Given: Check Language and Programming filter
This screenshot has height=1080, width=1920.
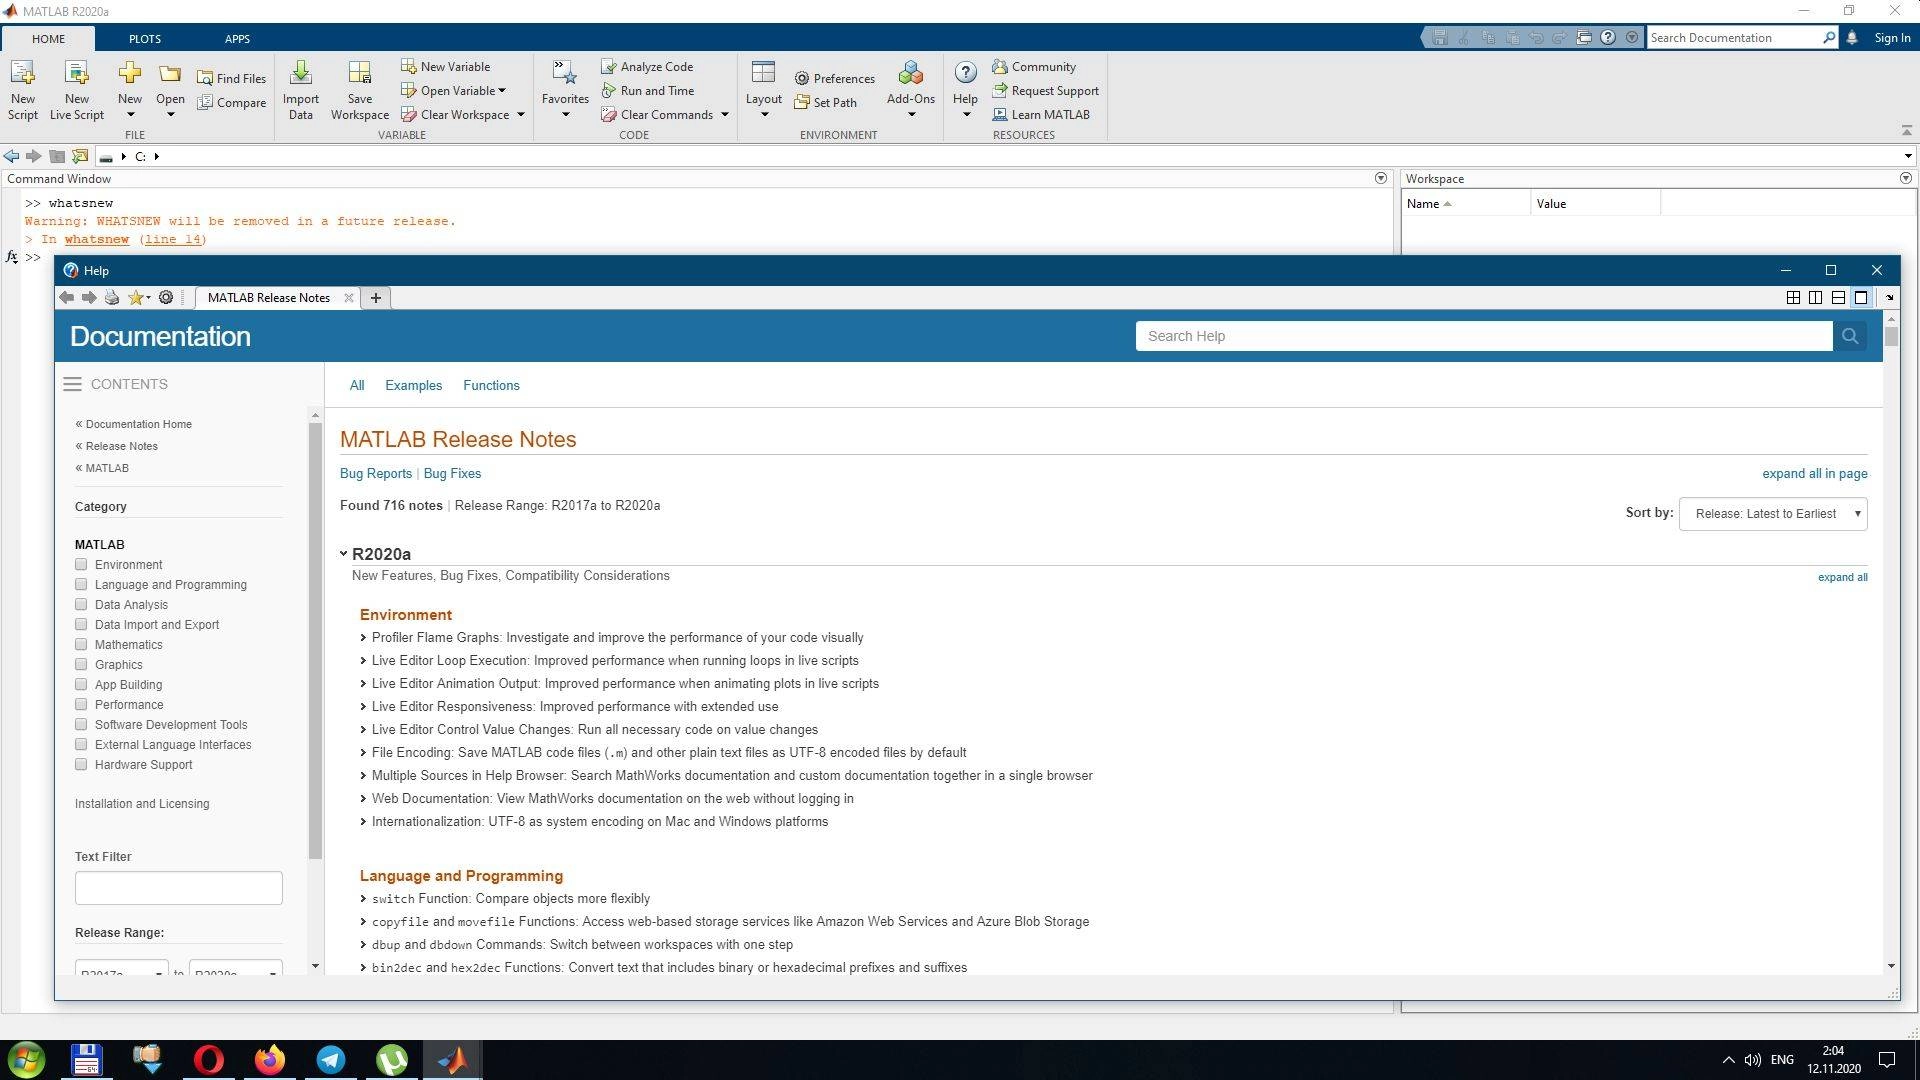Looking at the screenshot, I should (x=81, y=584).
